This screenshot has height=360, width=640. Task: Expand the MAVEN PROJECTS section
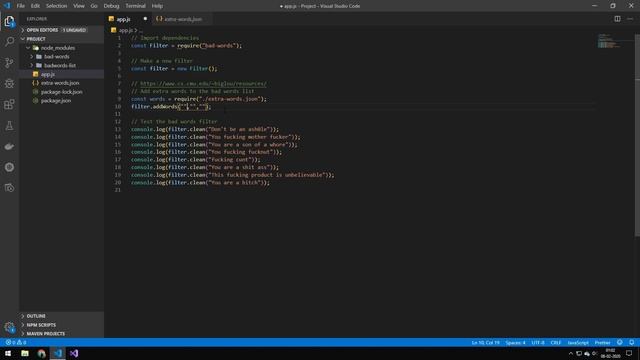pyautogui.click(x=62, y=333)
